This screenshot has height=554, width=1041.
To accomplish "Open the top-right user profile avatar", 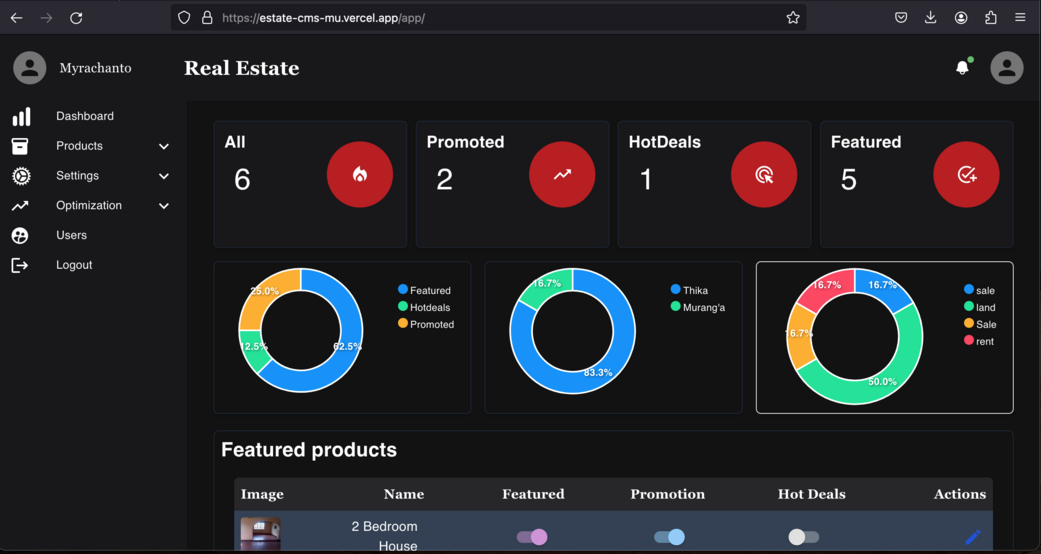I will pyautogui.click(x=1006, y=68).
